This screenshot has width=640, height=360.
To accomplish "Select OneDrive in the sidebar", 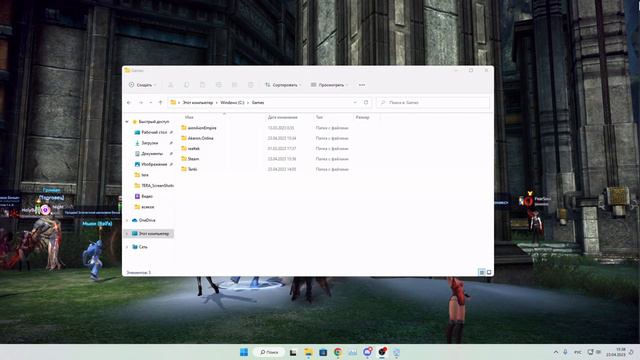I will [147, 220].
